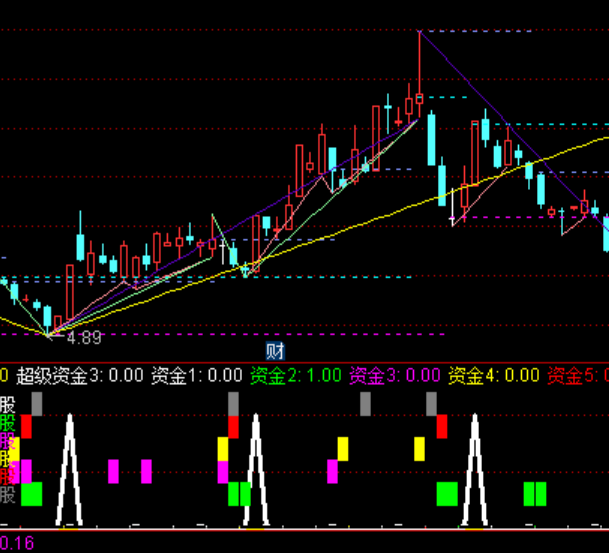Click the first white triangle spike on the left
Image resolution: width=609 pixels, height=553 pixels.
[70, 470]
